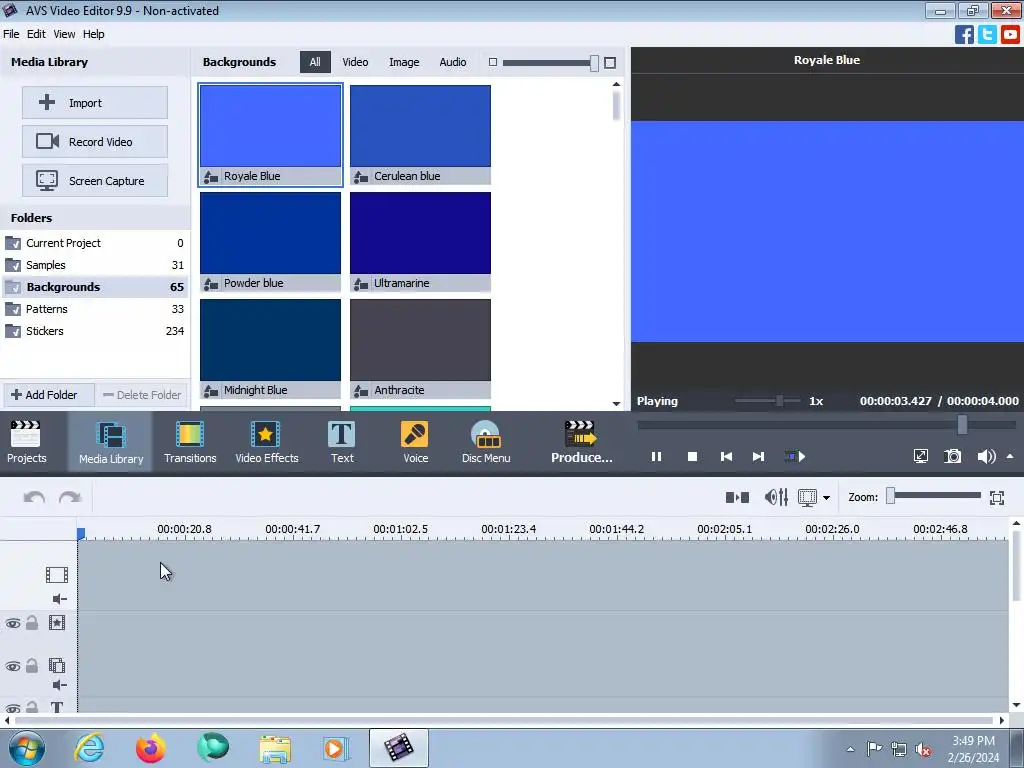Image resolution: width=1024 pixels, height=768 pixels.
Task: Open the View menu
Action: coord(64,34)
